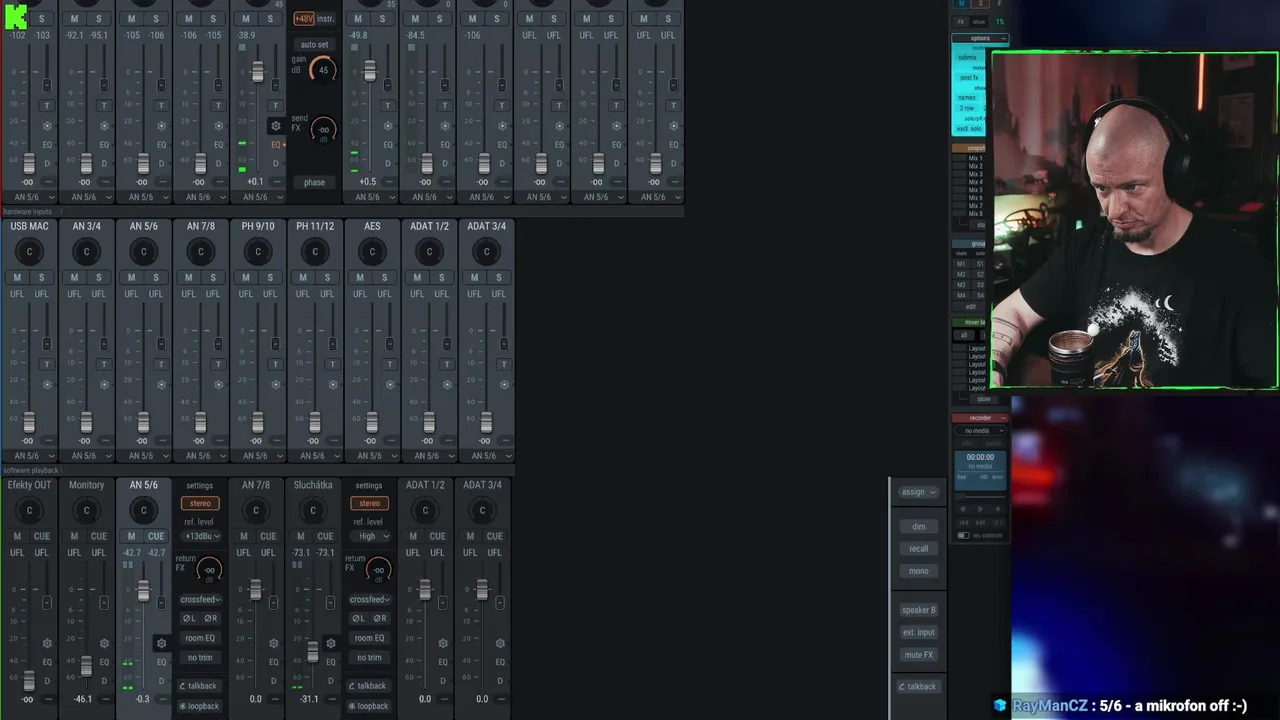
Task: Click the -46.1 level value on Monitory
Action: (84, 699)
